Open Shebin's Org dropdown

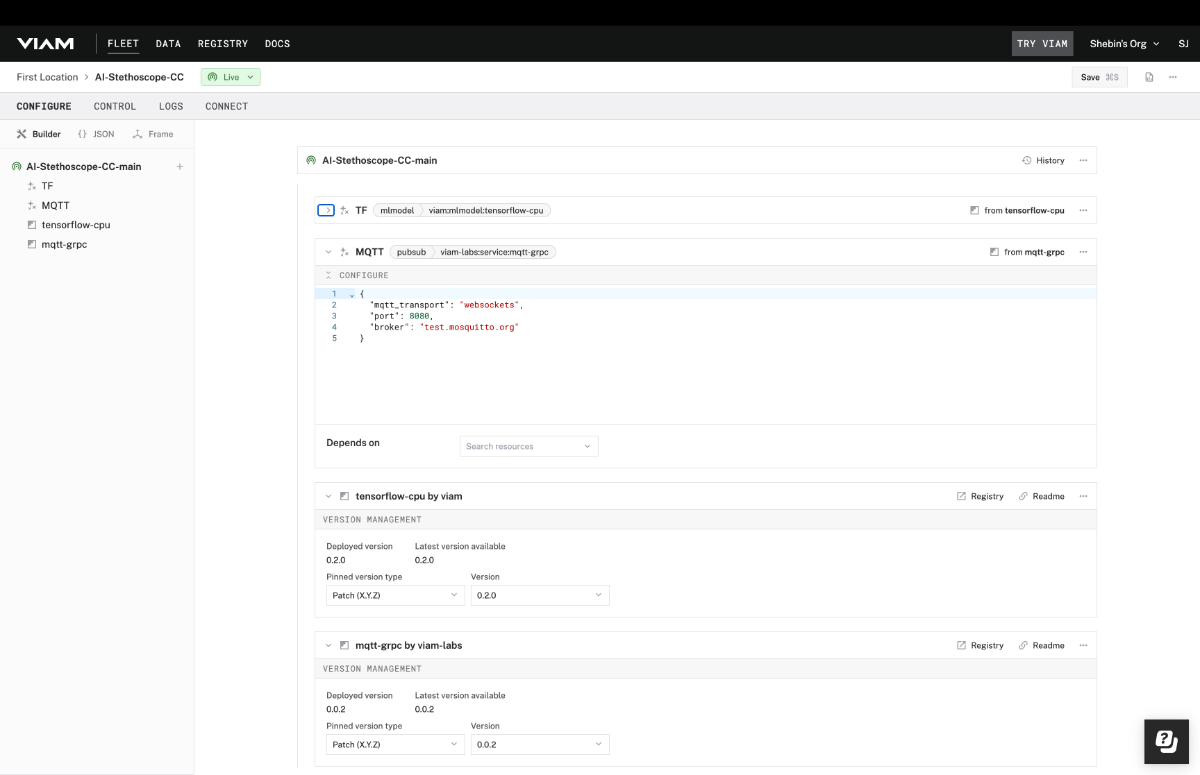pos(1124,44)
